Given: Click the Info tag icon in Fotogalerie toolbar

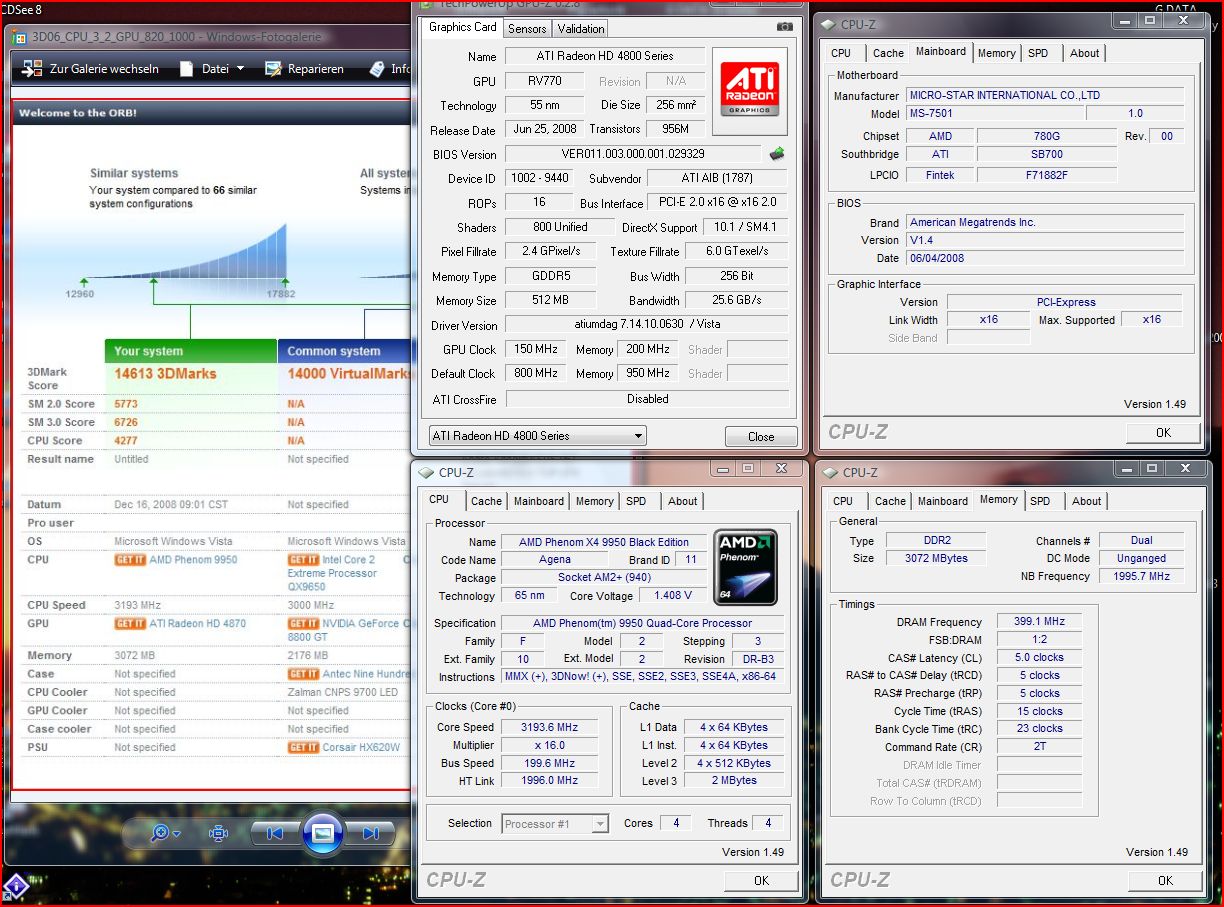Looking at the screenshot, I should coord(376,69).
